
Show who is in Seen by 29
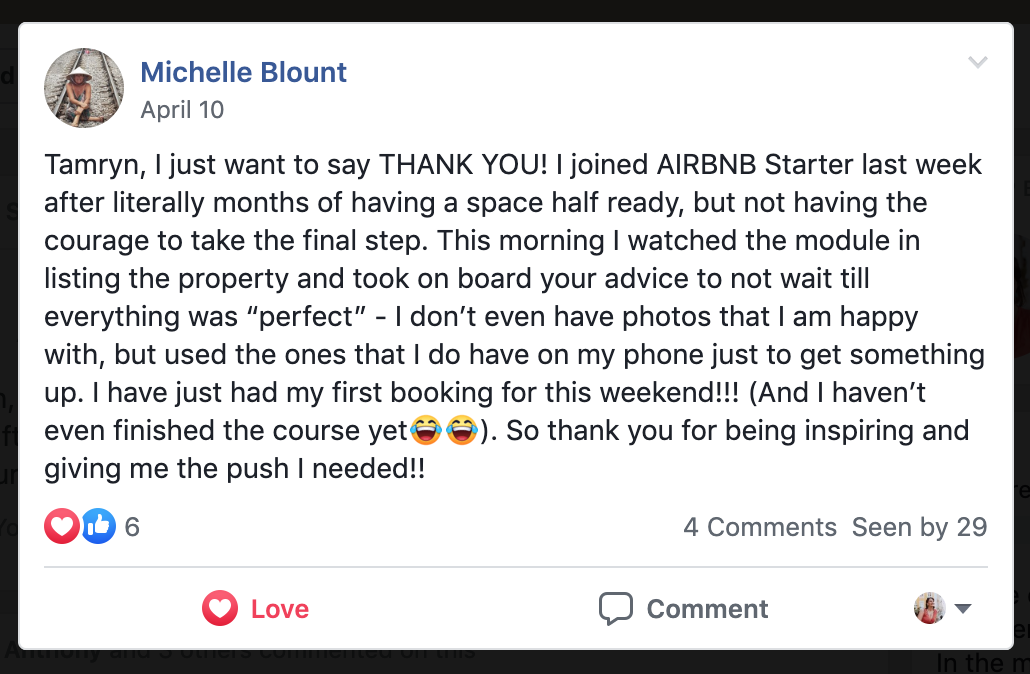point(919,528)
